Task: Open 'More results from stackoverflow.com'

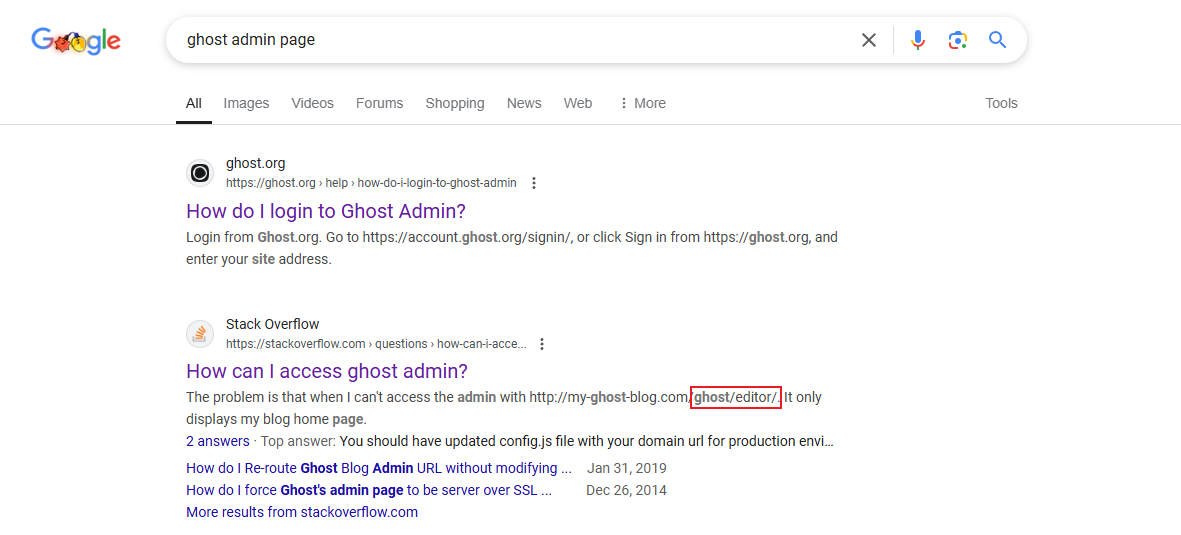Action: point(302,512)
